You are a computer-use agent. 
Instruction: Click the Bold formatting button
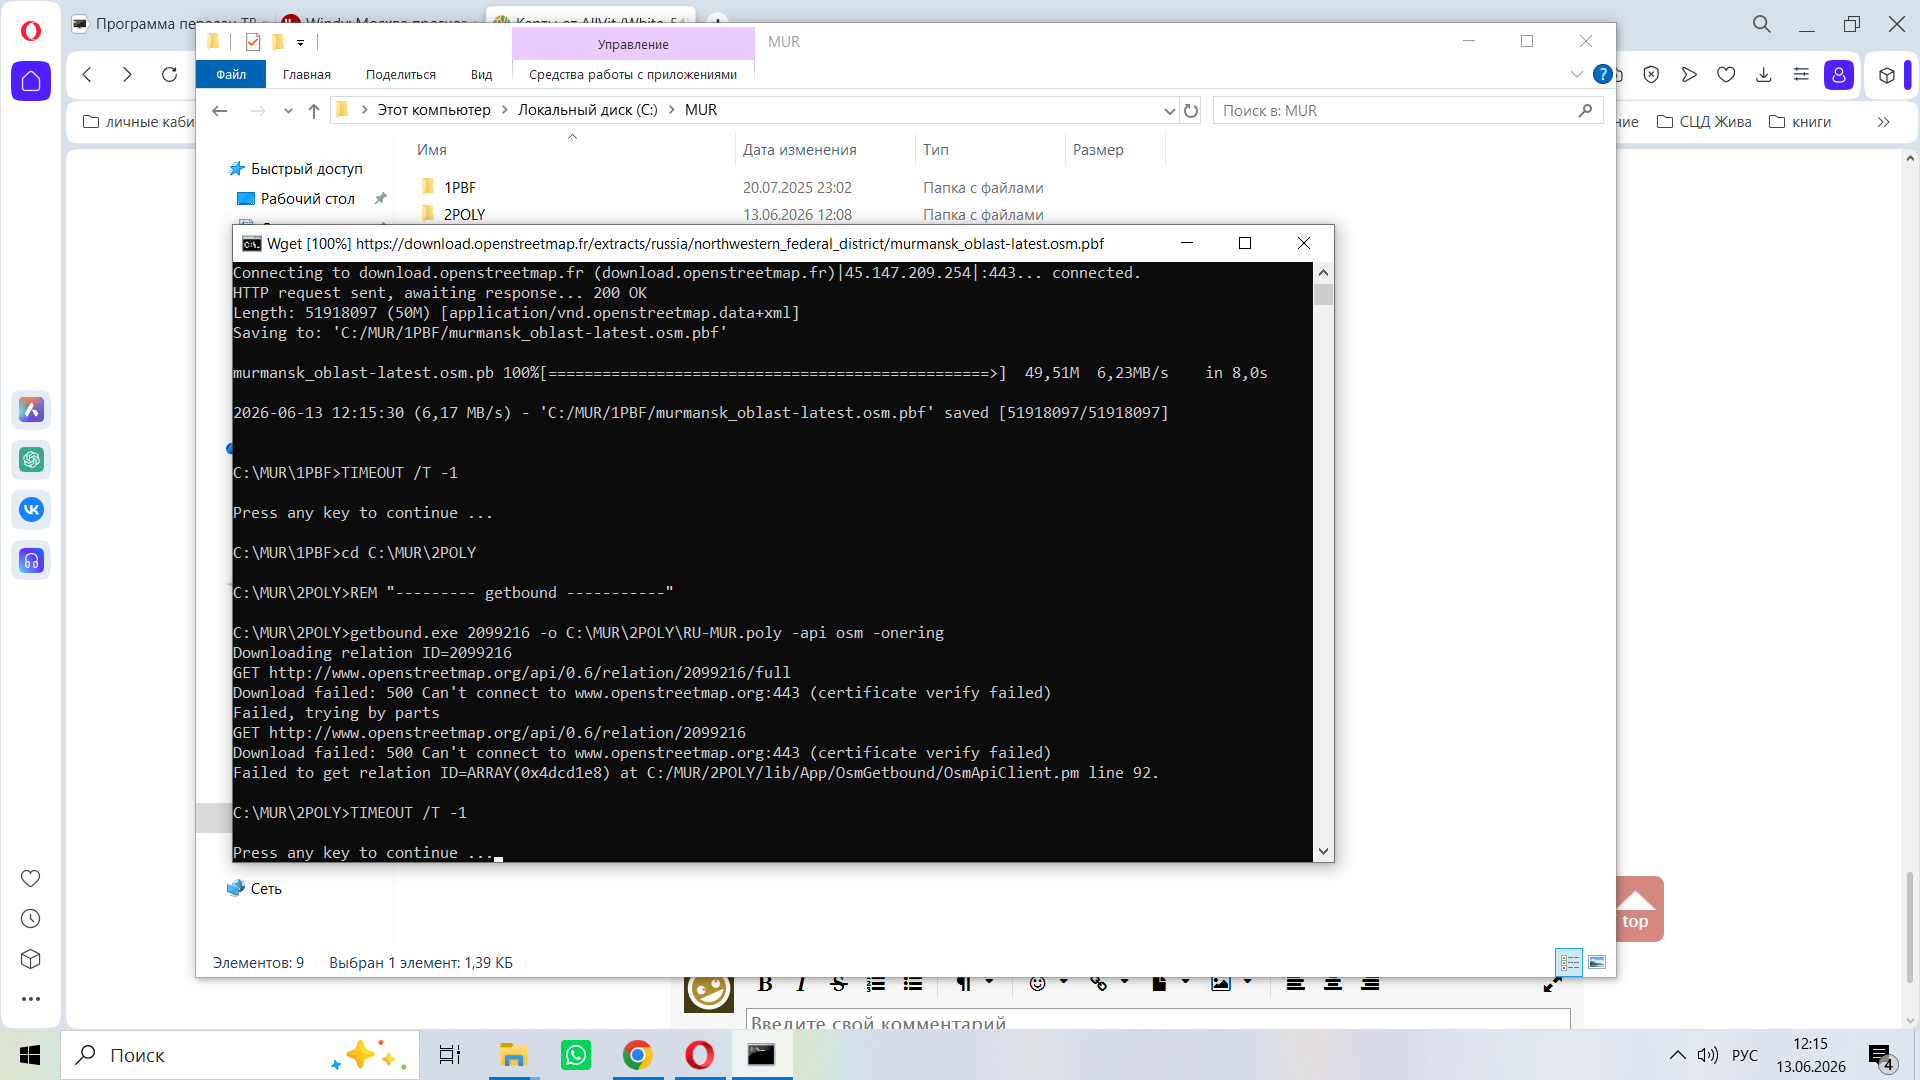click(765, 984)
